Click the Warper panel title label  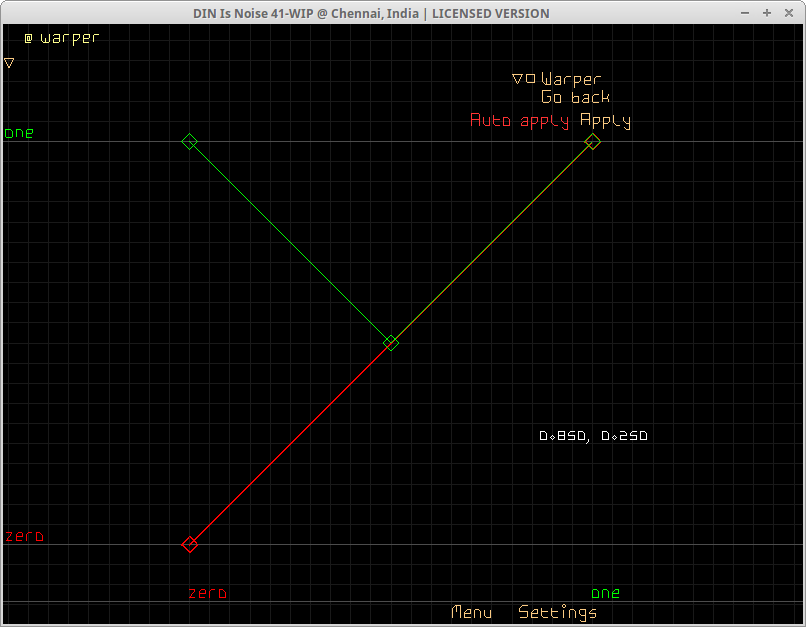point(571,79)
